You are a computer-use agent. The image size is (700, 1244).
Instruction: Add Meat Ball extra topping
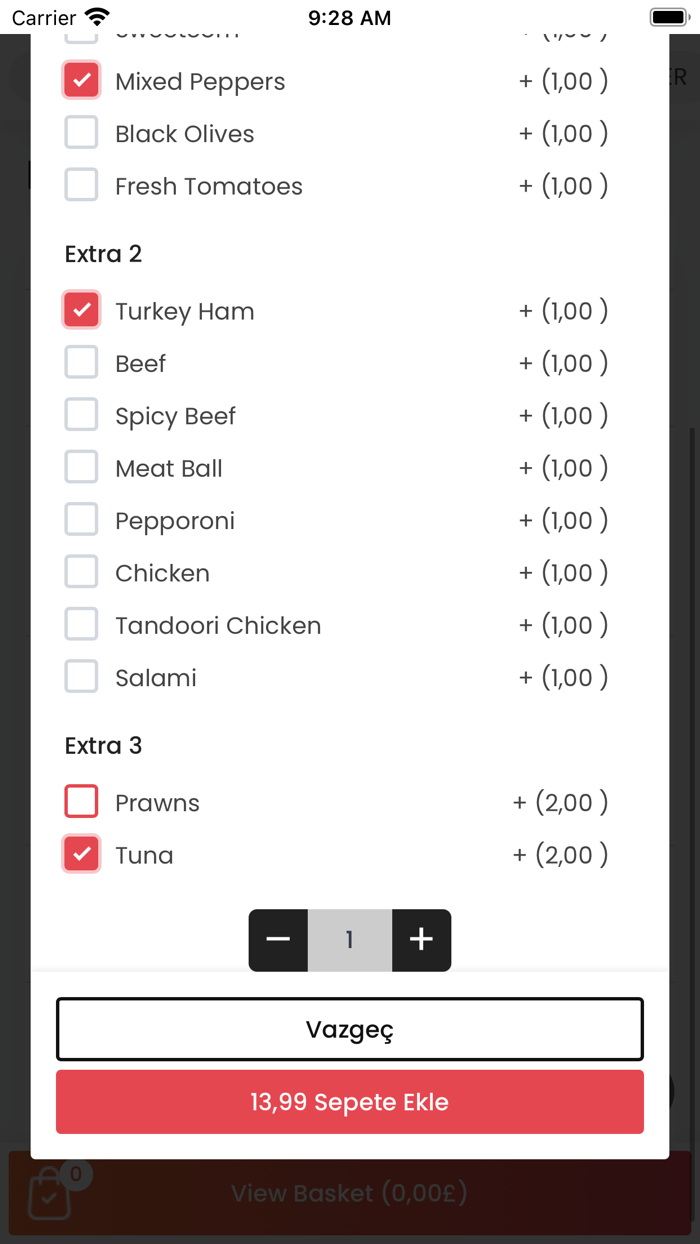click(82, 467)
